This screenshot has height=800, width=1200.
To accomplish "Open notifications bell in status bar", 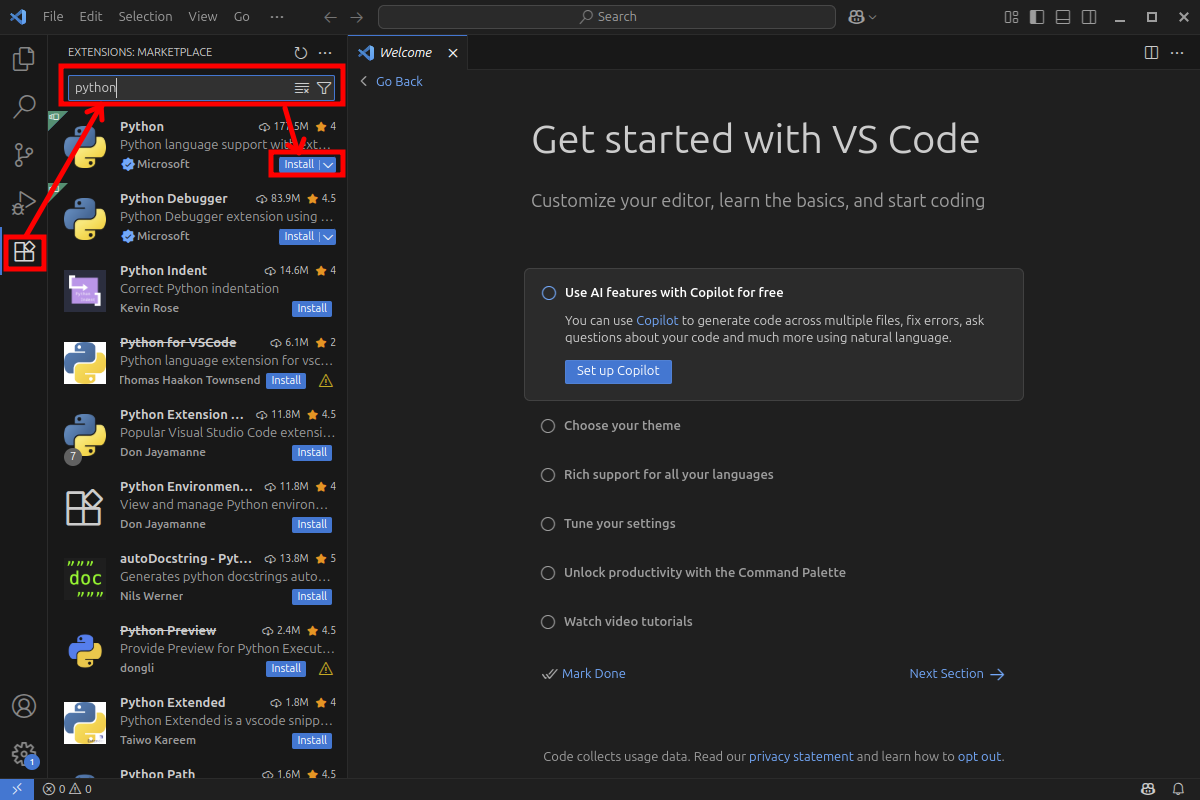I will point(1178,789).
